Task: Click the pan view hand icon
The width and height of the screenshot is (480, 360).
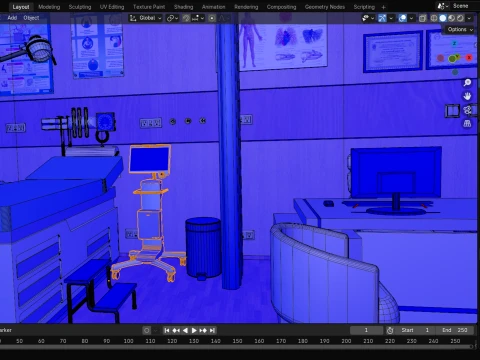Action: point(467,96)
